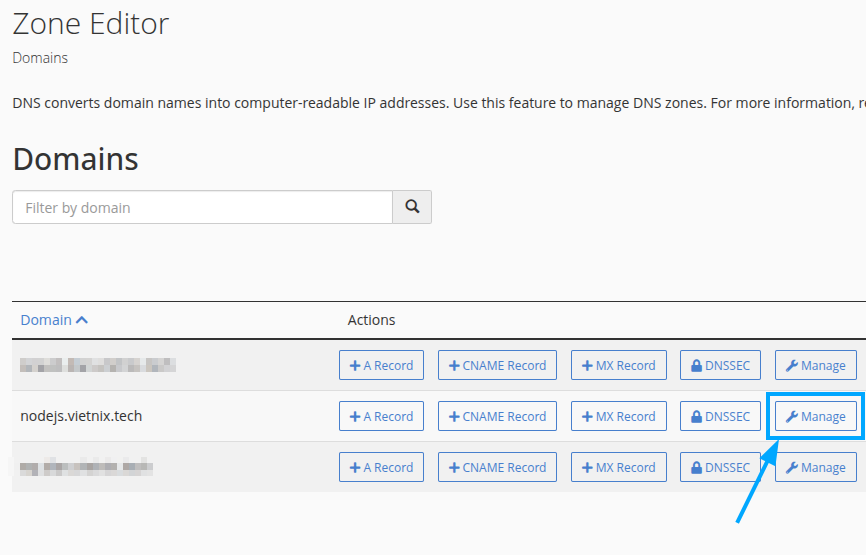Add A Record in the last row

(381, 467)
